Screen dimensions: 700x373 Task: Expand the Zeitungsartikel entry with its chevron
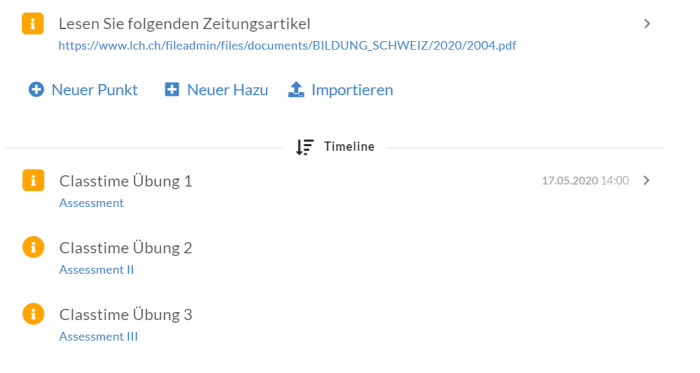(647, 24)
